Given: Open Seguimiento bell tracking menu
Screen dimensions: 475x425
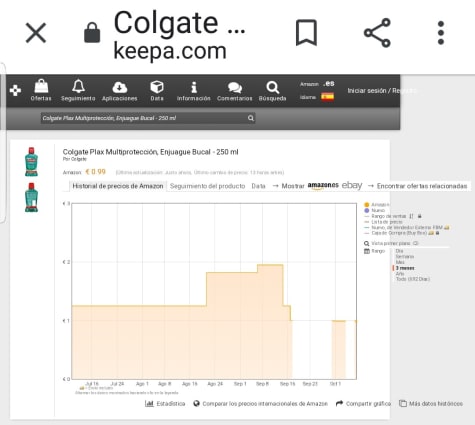Looking at the screenshot, I should click(78, 90).
